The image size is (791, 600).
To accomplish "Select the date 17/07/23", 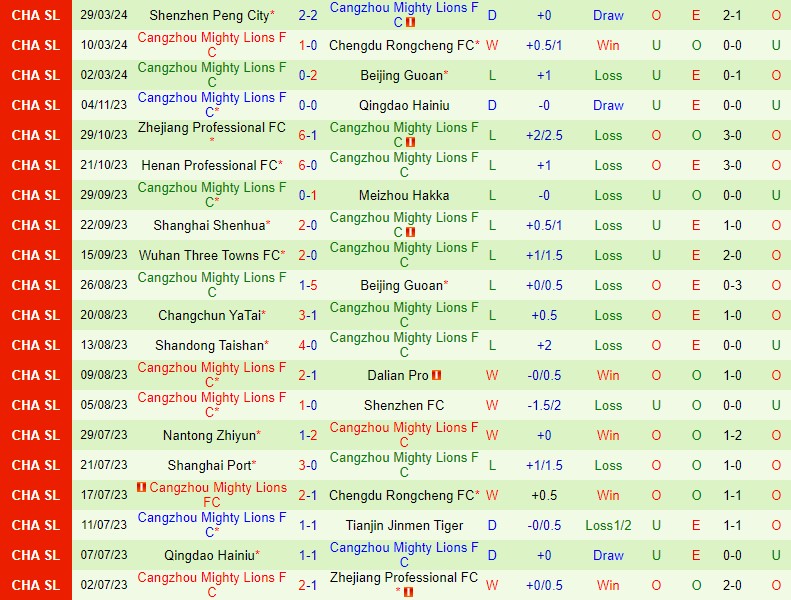I will pos(104,495).
